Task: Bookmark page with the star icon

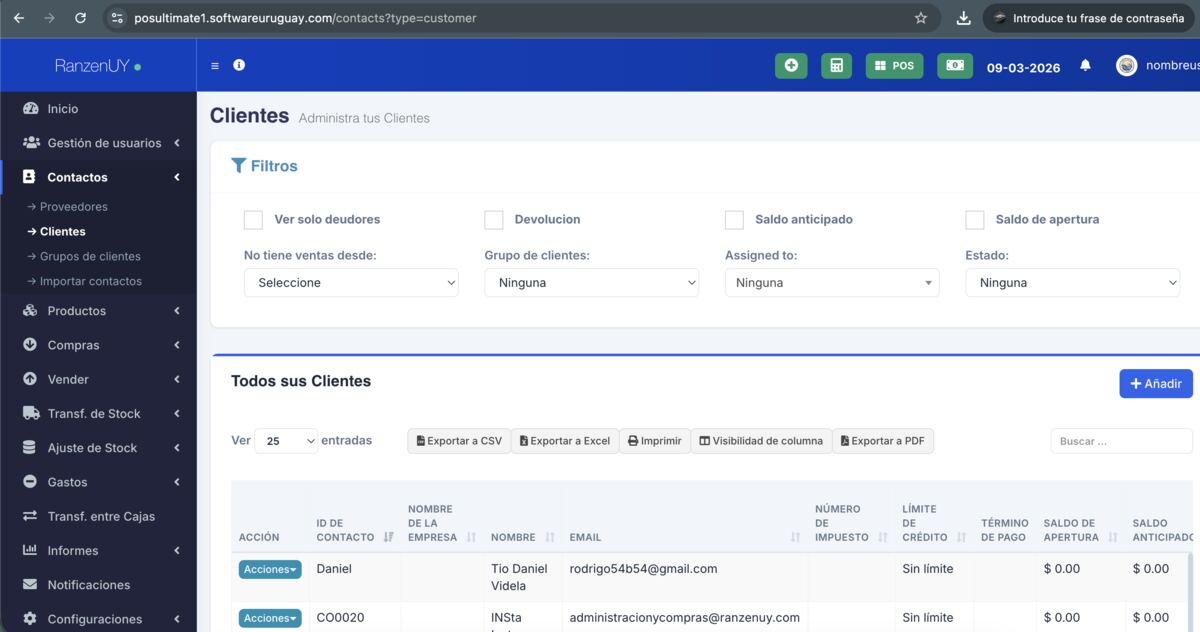Action: point(920,18)
